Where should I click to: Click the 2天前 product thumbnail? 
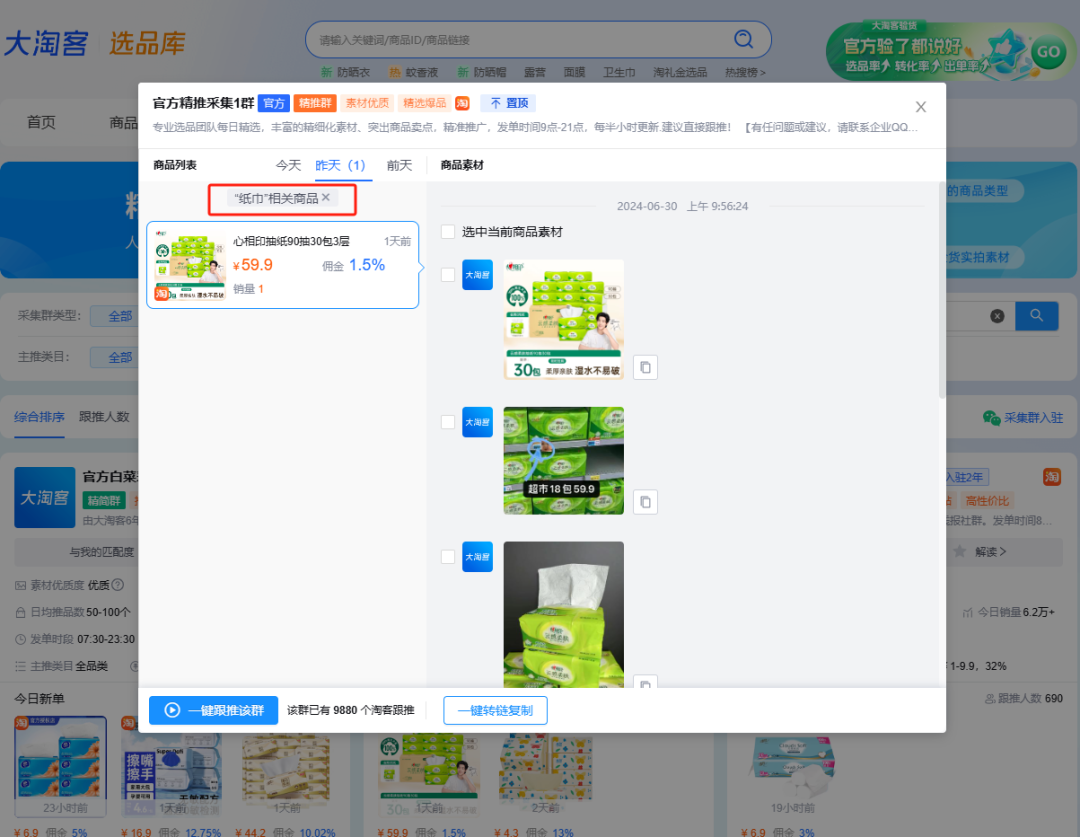click(x=546, y=772)
